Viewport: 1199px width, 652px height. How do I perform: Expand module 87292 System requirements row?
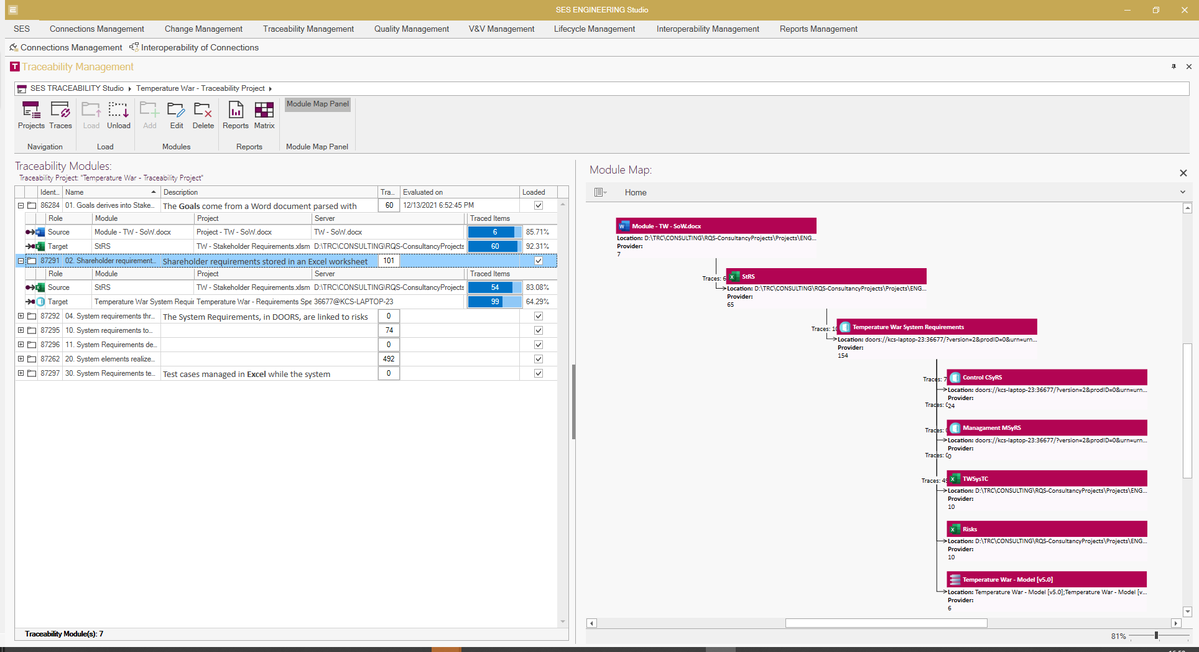(21, 316)
